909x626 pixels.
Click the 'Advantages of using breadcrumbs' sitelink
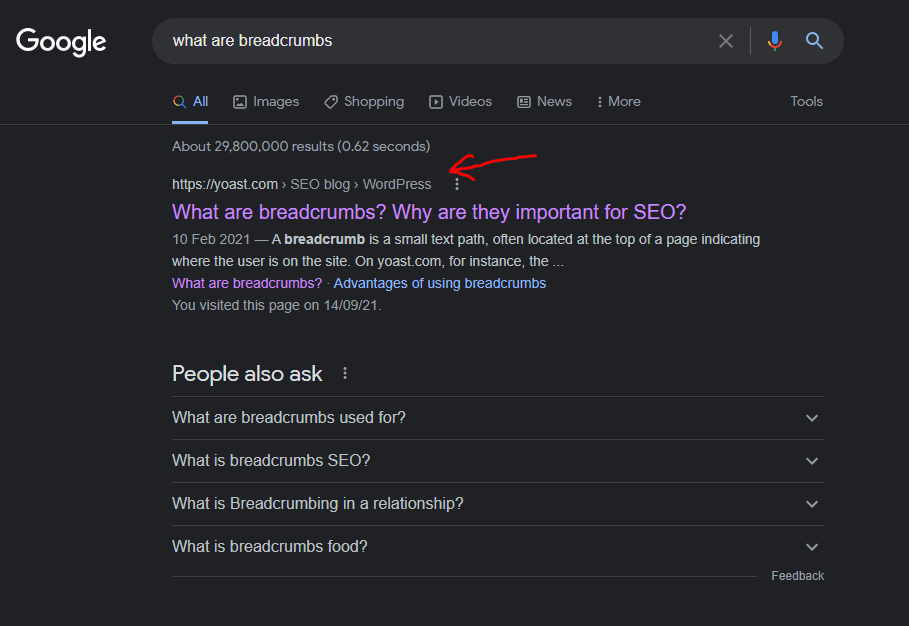(x=439, y=283)
